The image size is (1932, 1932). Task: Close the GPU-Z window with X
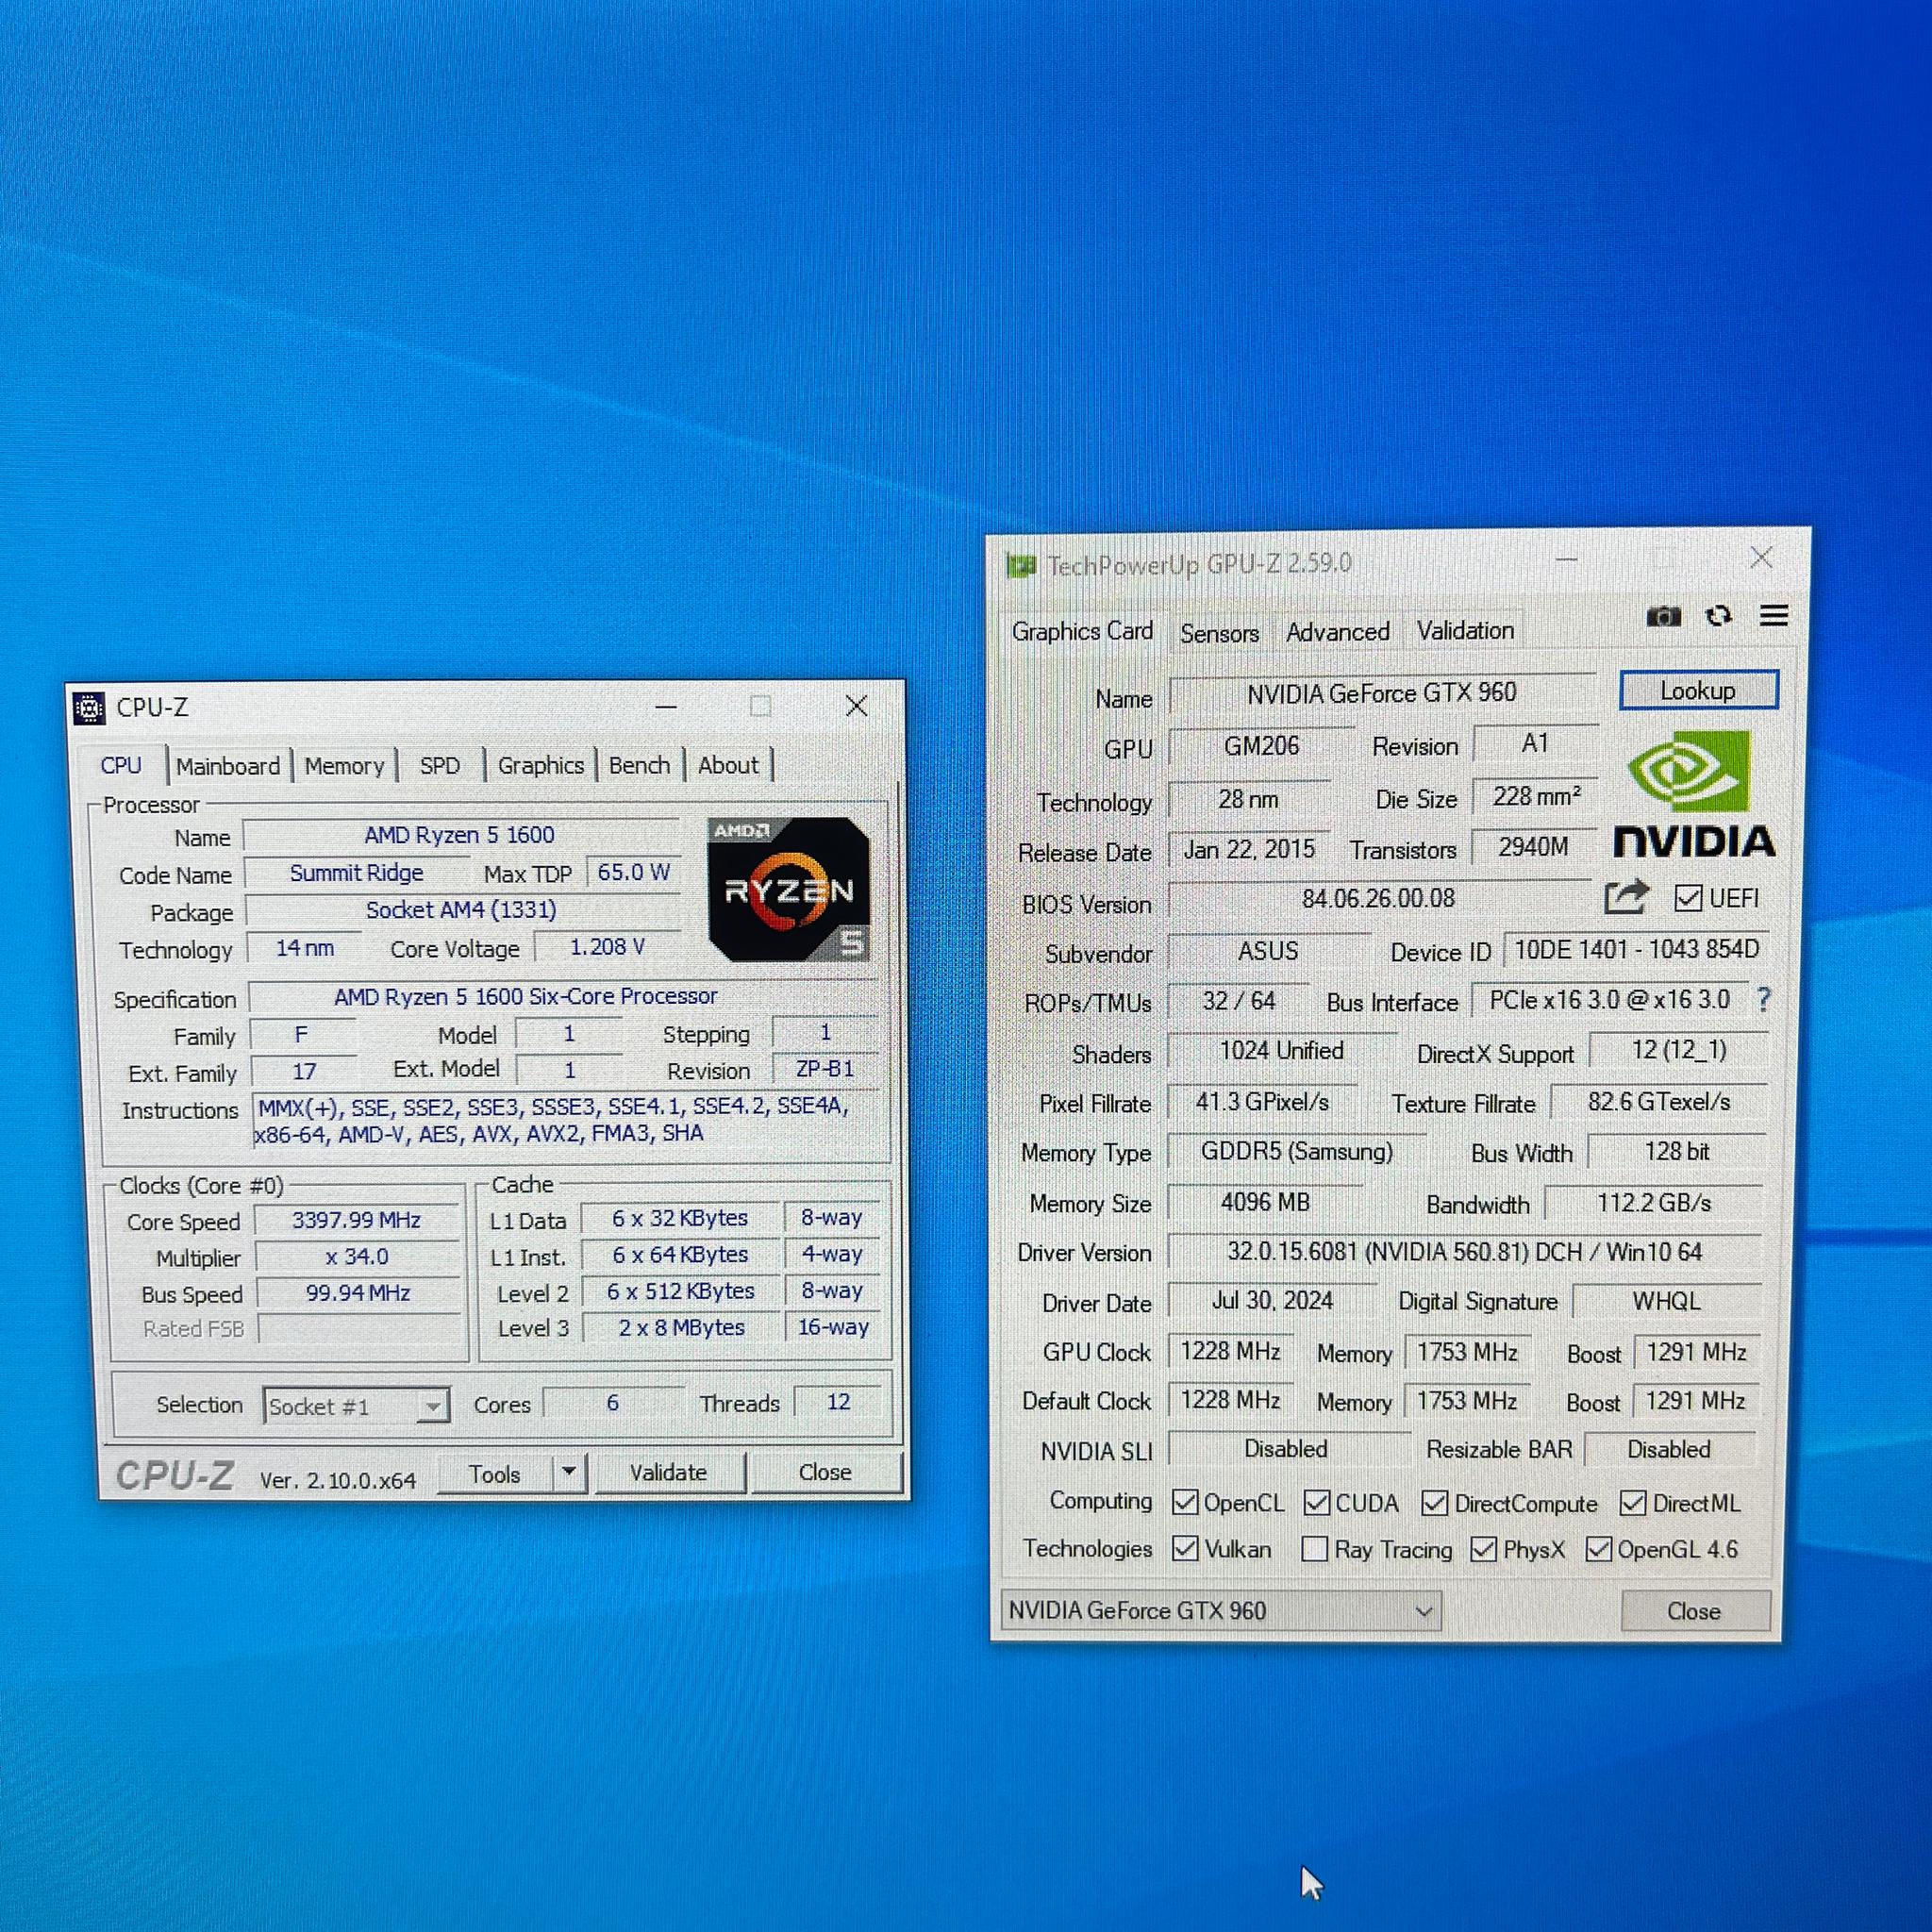[x=1761, y=558]
